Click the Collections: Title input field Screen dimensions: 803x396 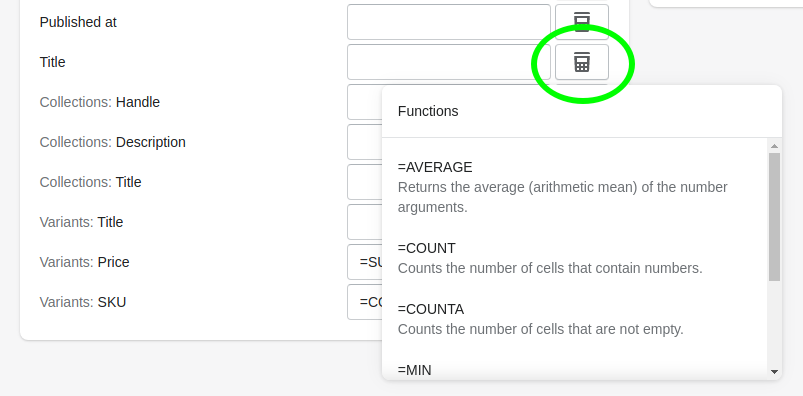click(x=365, y=182)
